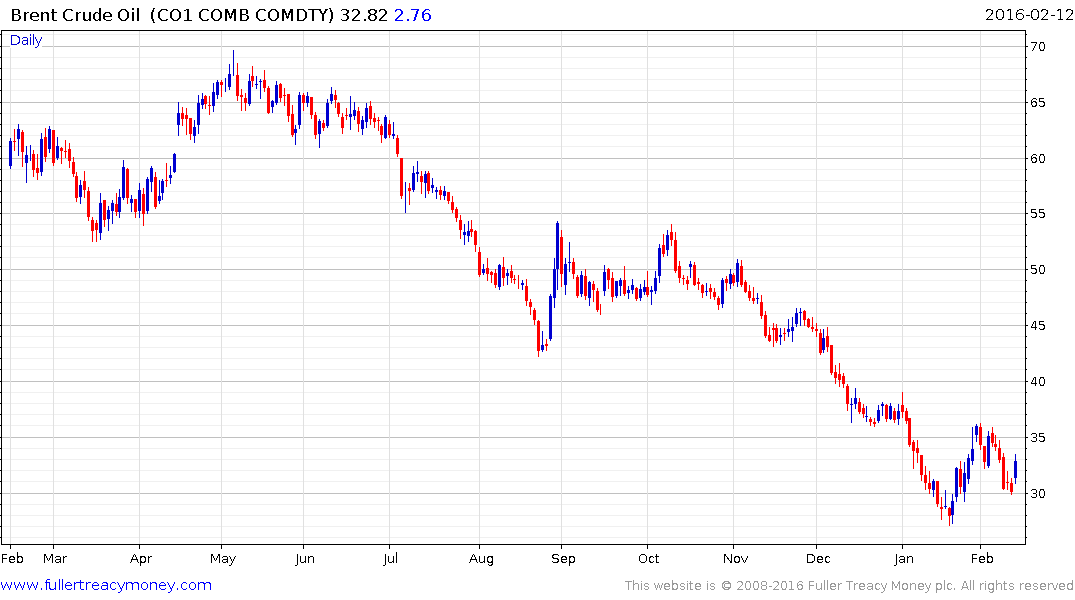The height and width of the screenshot is (600, 1075).
Task: Click the Oct label on time axis
Action: [x=649, y=558]
